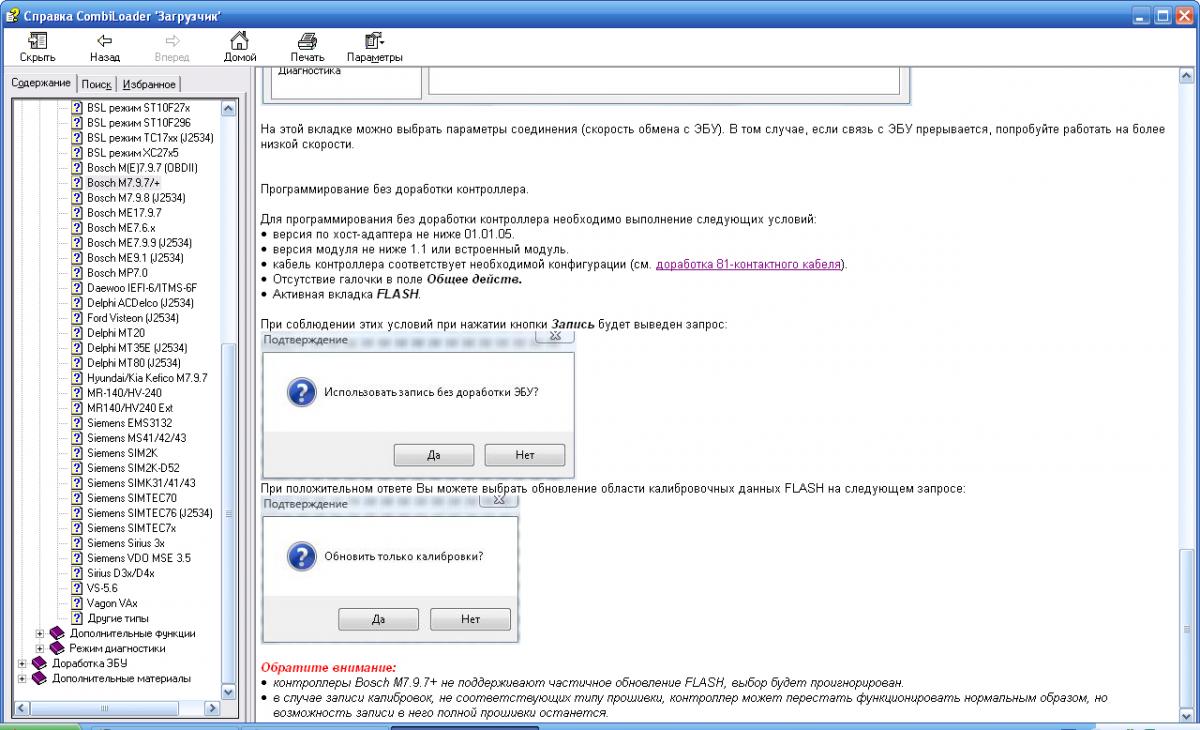
Task: Open Daewoo IEFI-6/ITMS-6F topic
Action: tap(142, 287)
